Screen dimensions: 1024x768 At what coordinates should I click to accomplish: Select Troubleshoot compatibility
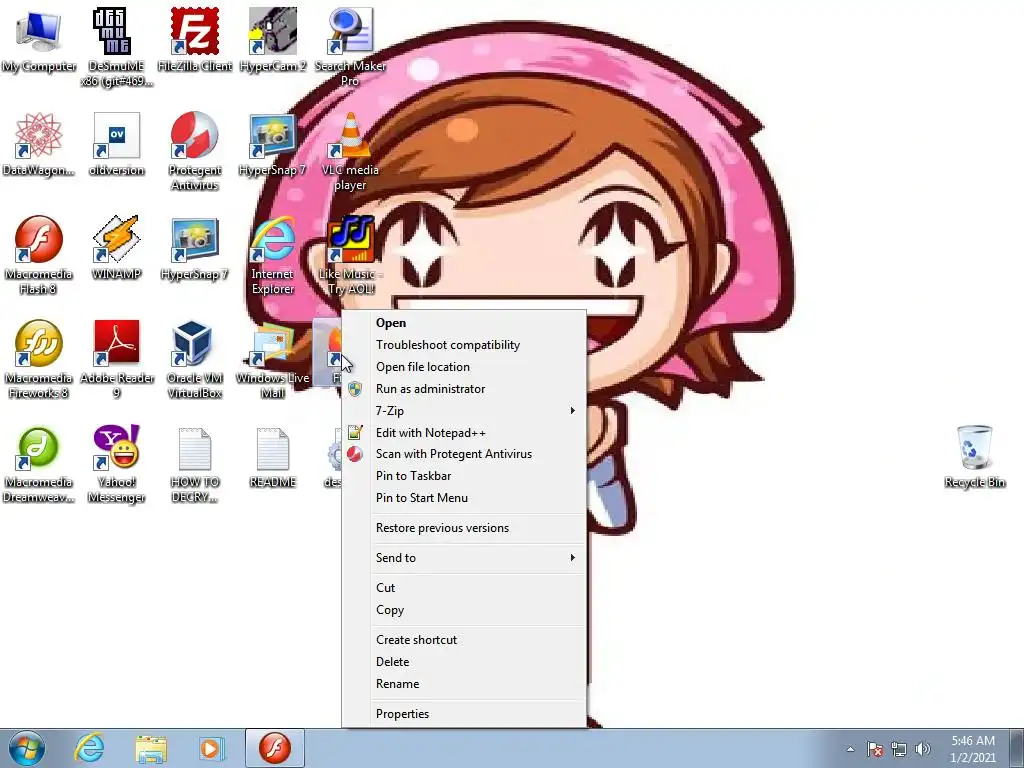pos(464,345)
